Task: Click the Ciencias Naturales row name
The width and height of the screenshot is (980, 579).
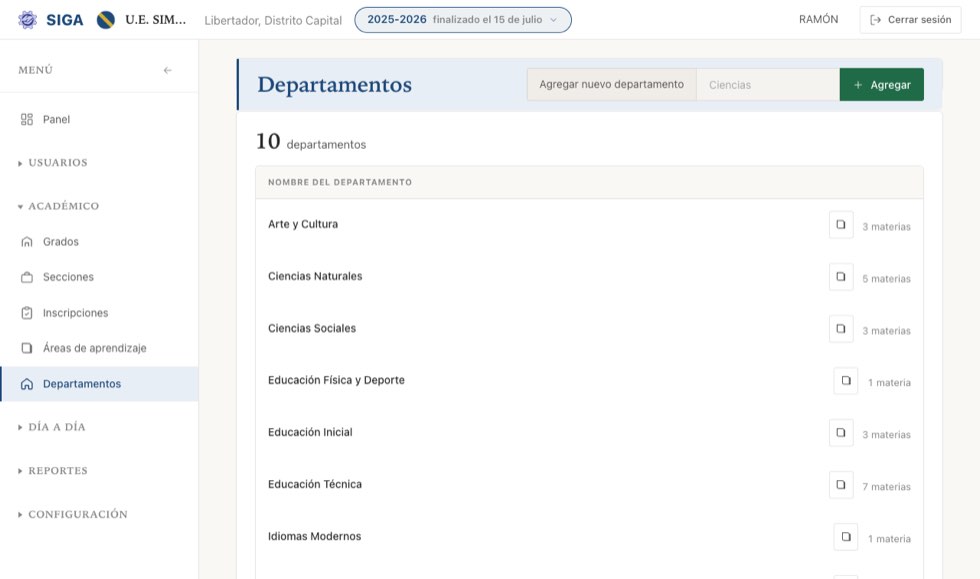Action: pyautogui.click(x=315, y=276)
